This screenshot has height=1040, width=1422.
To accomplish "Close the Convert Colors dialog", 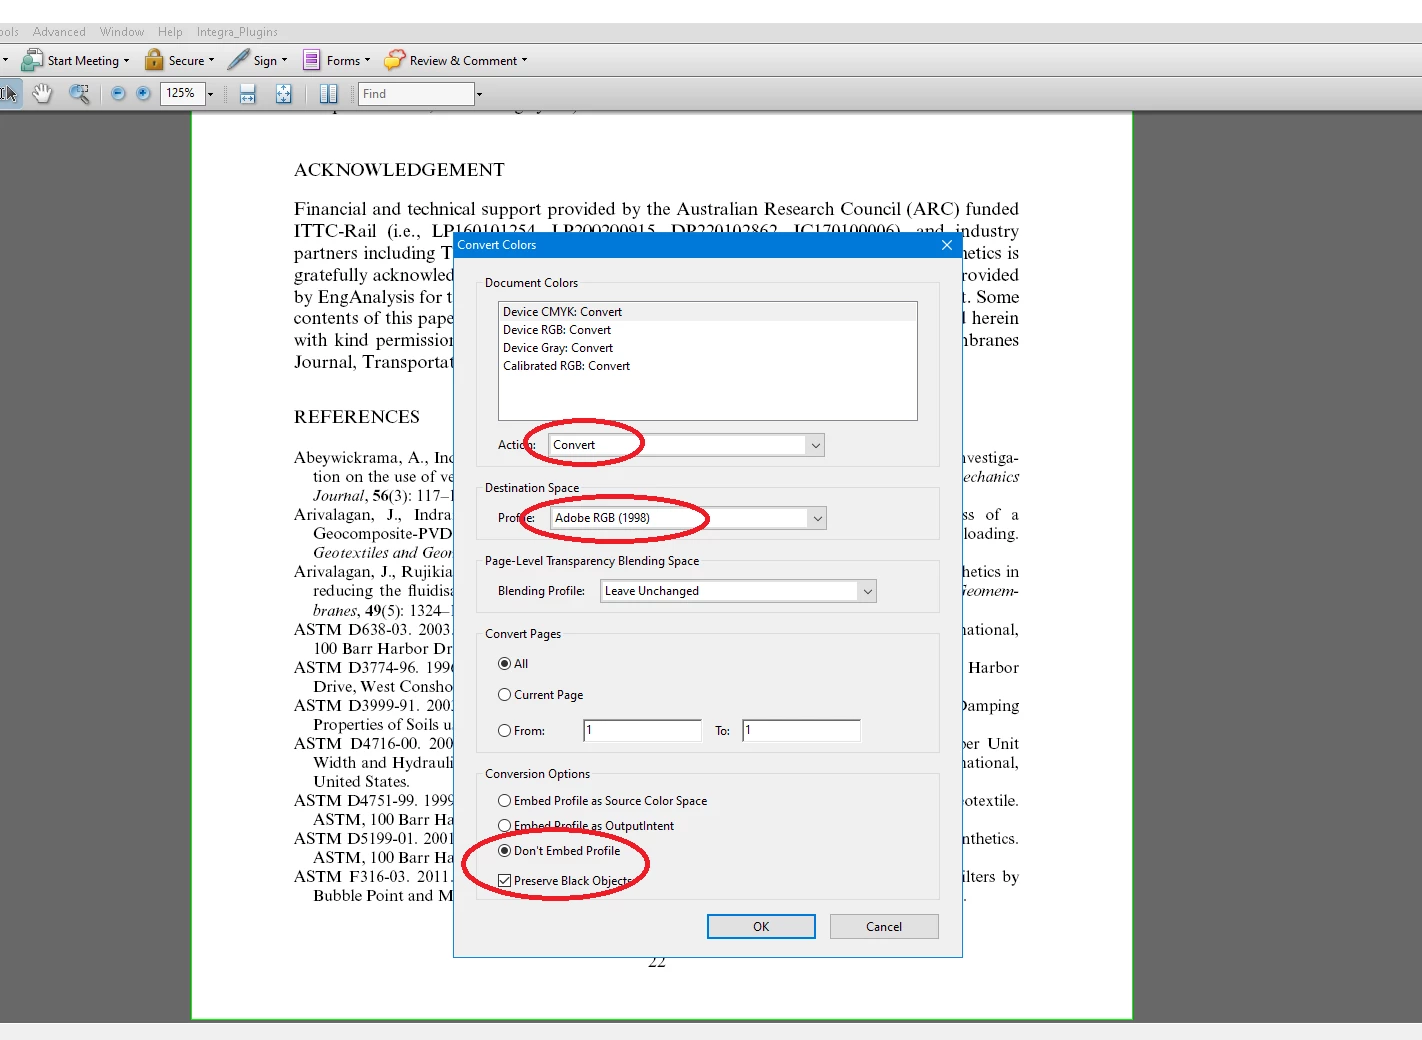I will point(947,245).
